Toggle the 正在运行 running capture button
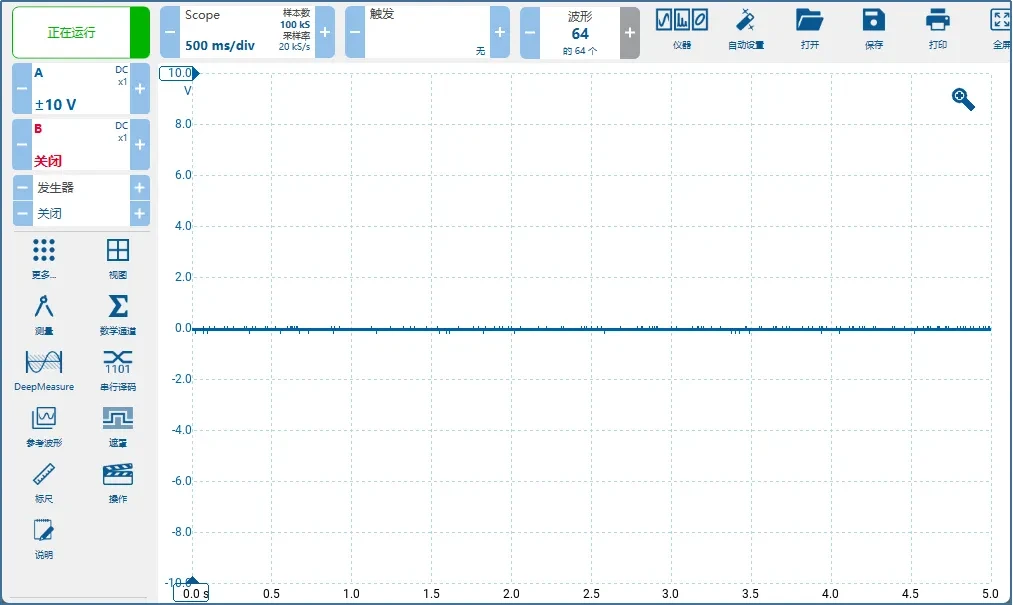Image resolution: width=1013 pixels, height=605 pixels. coord(72,32)
